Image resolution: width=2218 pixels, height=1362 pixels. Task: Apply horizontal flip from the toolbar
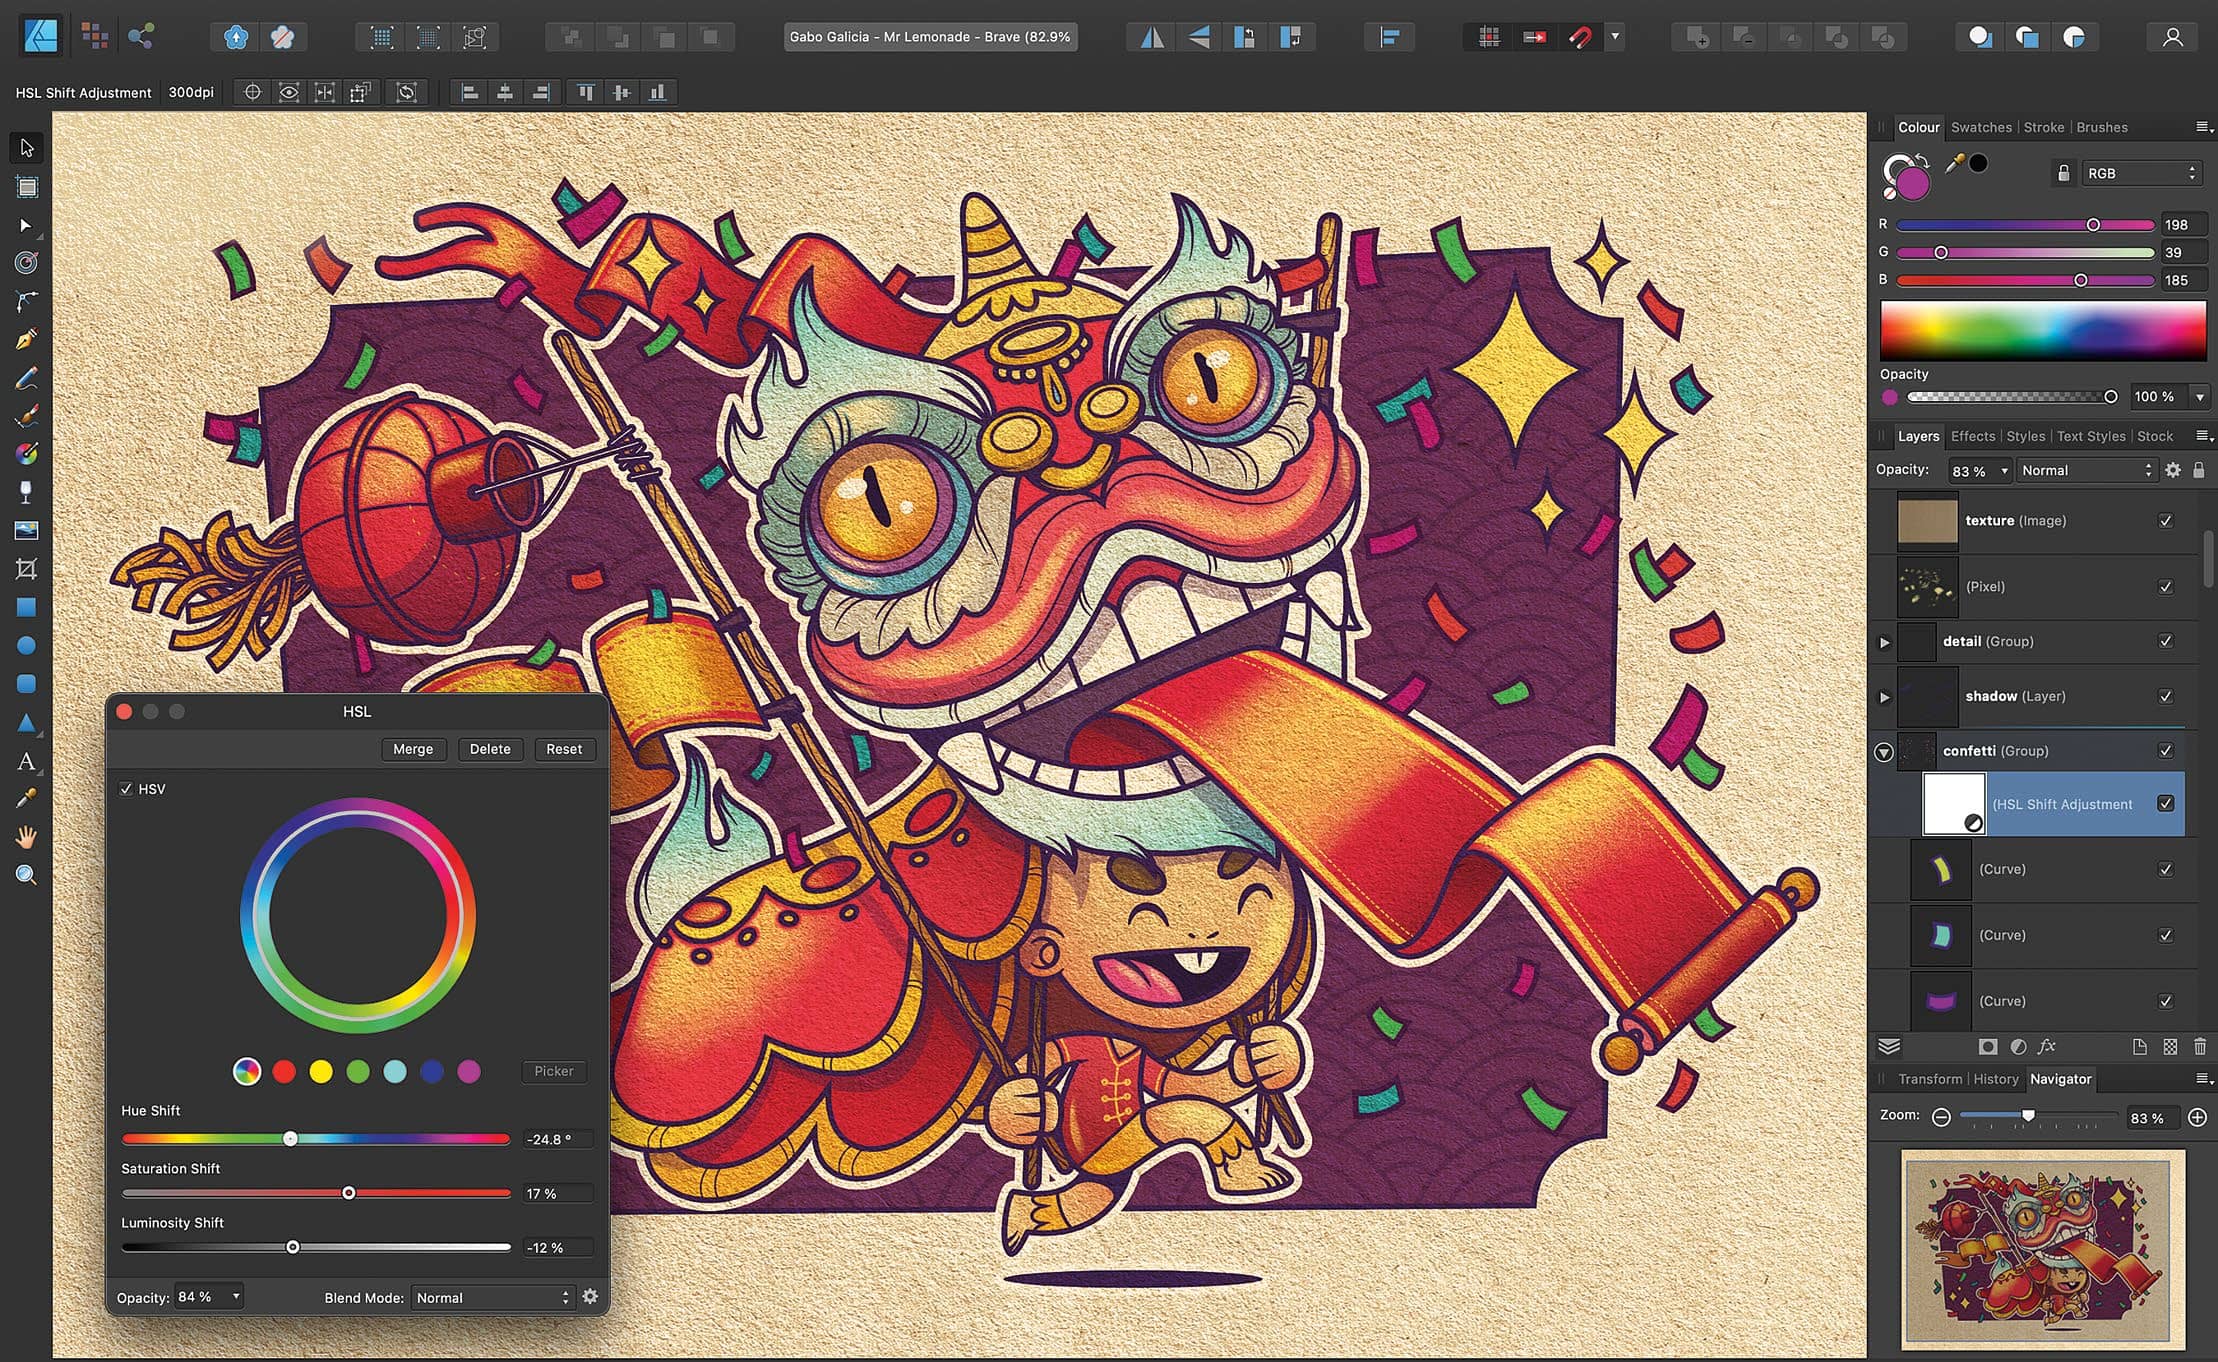pos(1150,37)
